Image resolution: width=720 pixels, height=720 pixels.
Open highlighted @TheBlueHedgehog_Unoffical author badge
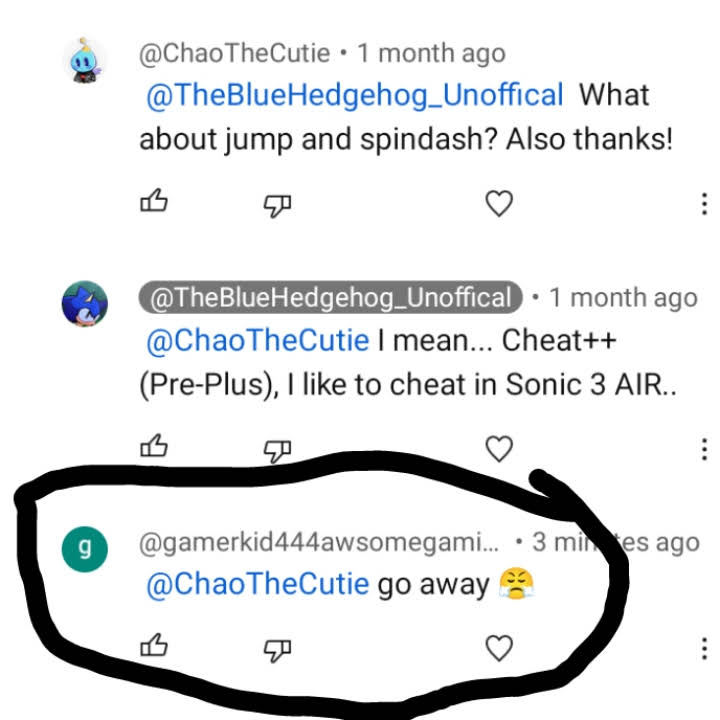[x=331, y=298]
